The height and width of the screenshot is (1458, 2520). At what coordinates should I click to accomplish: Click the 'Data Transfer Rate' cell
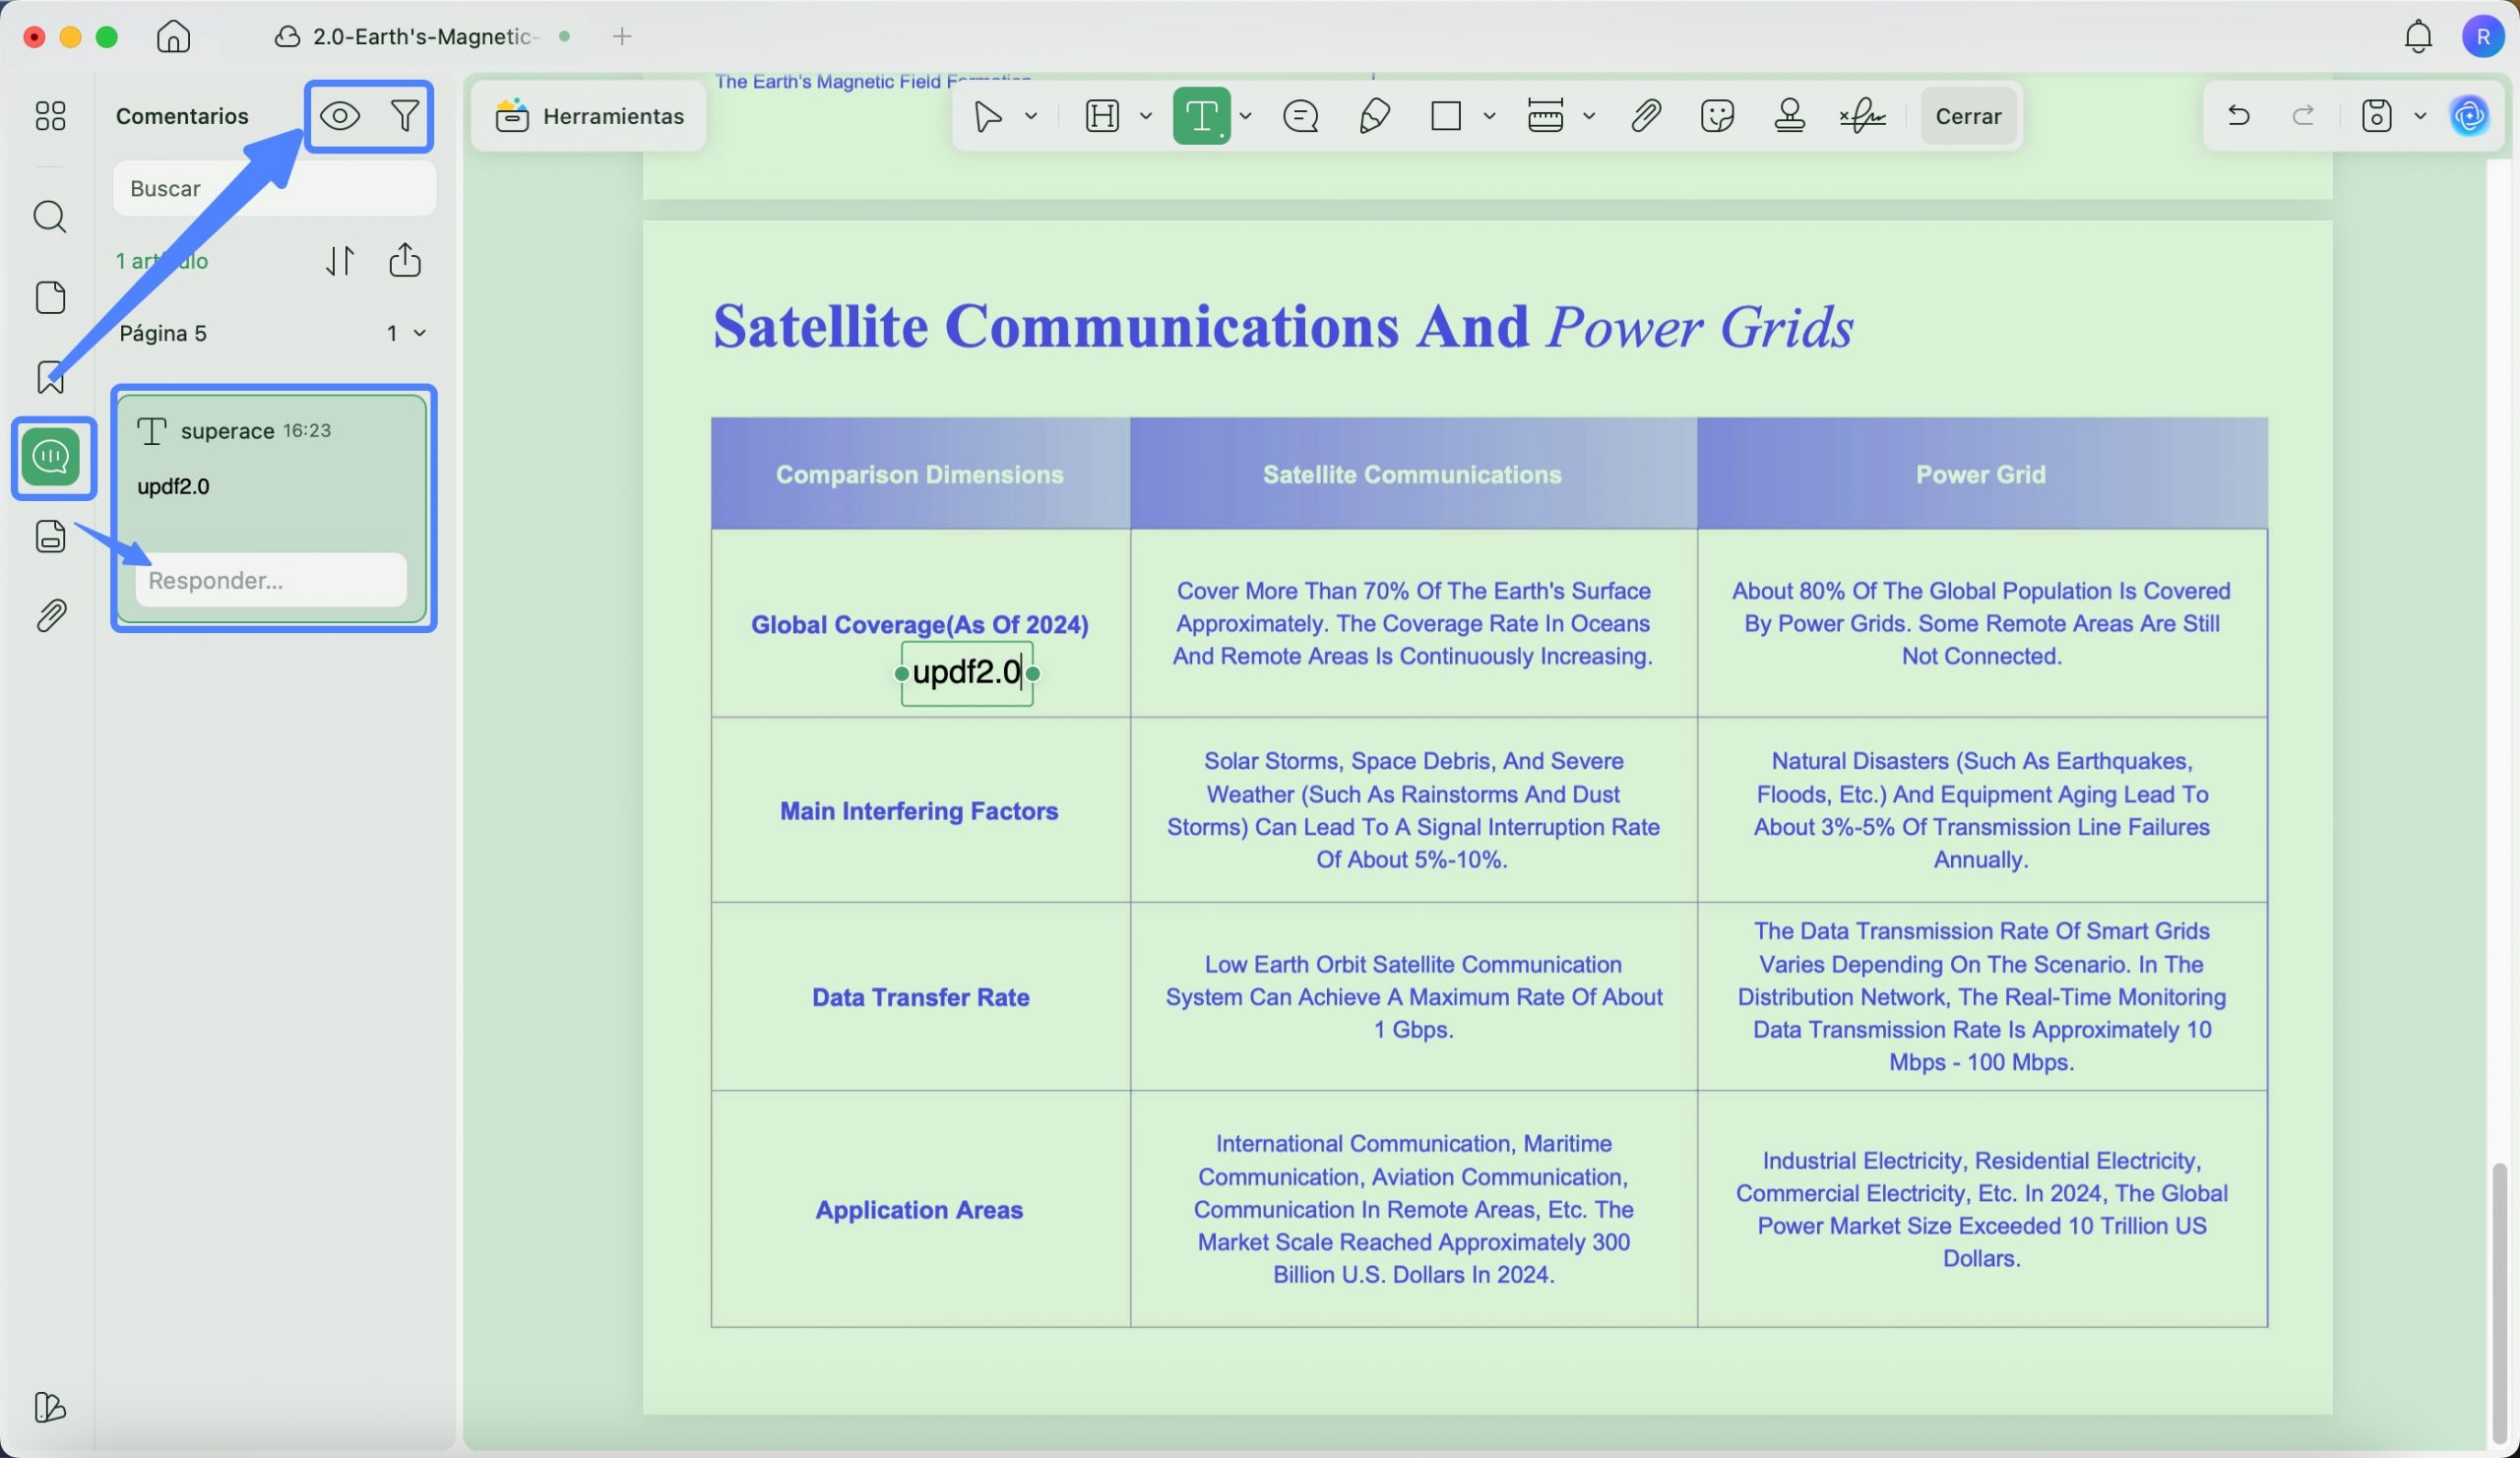tap(920, 997)
